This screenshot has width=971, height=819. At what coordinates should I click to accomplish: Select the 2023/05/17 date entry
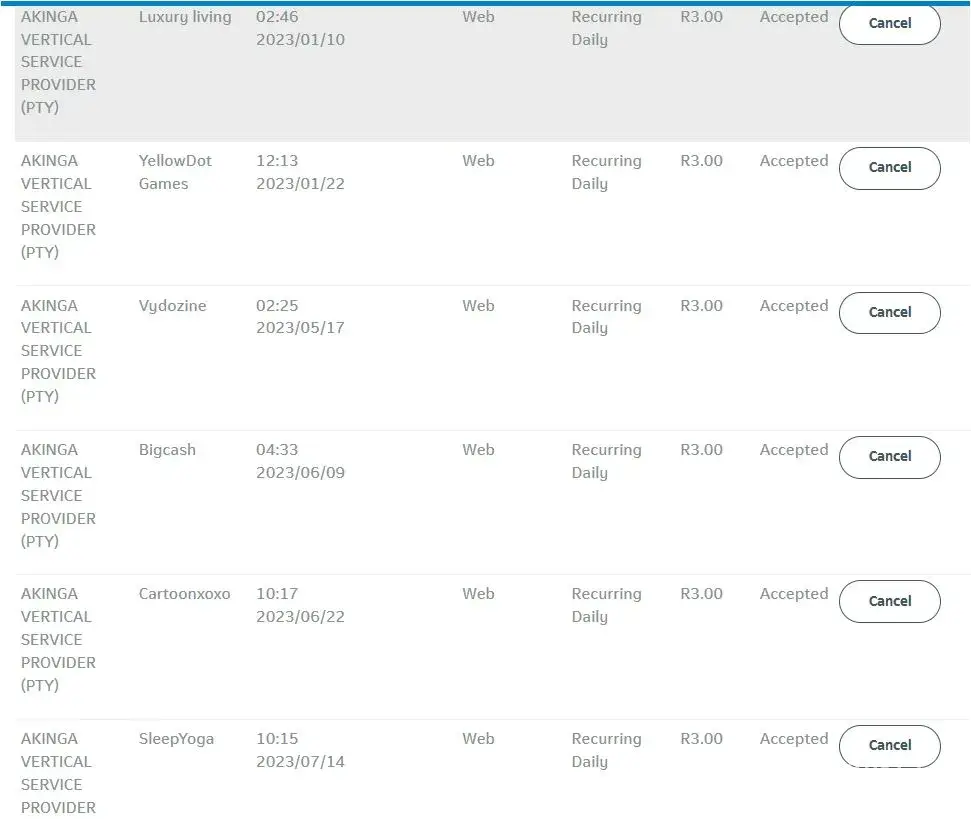coord(300,328)
